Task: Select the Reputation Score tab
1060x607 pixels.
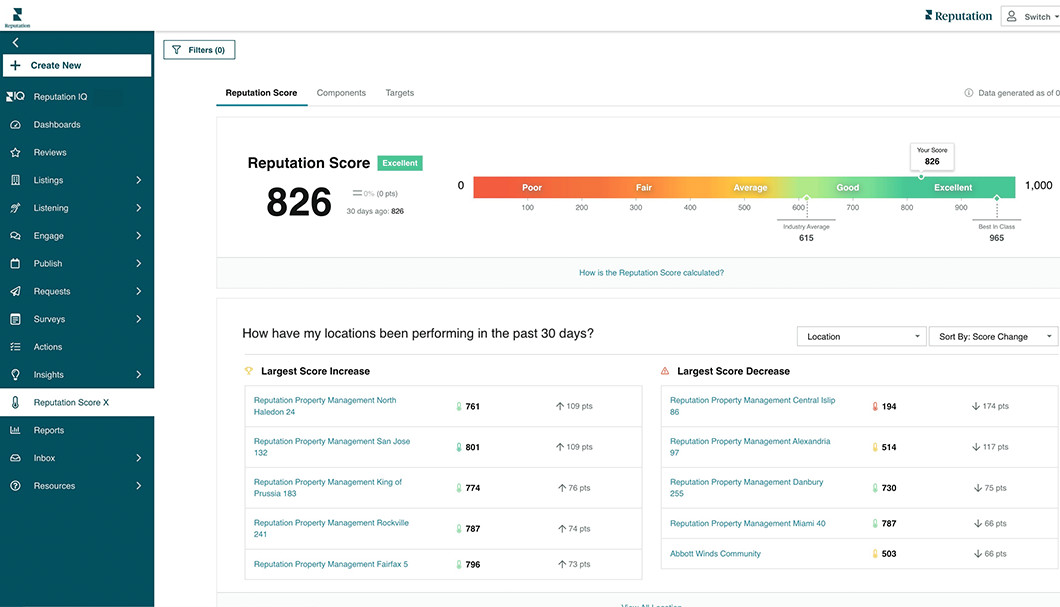Action: coord(262,93)
